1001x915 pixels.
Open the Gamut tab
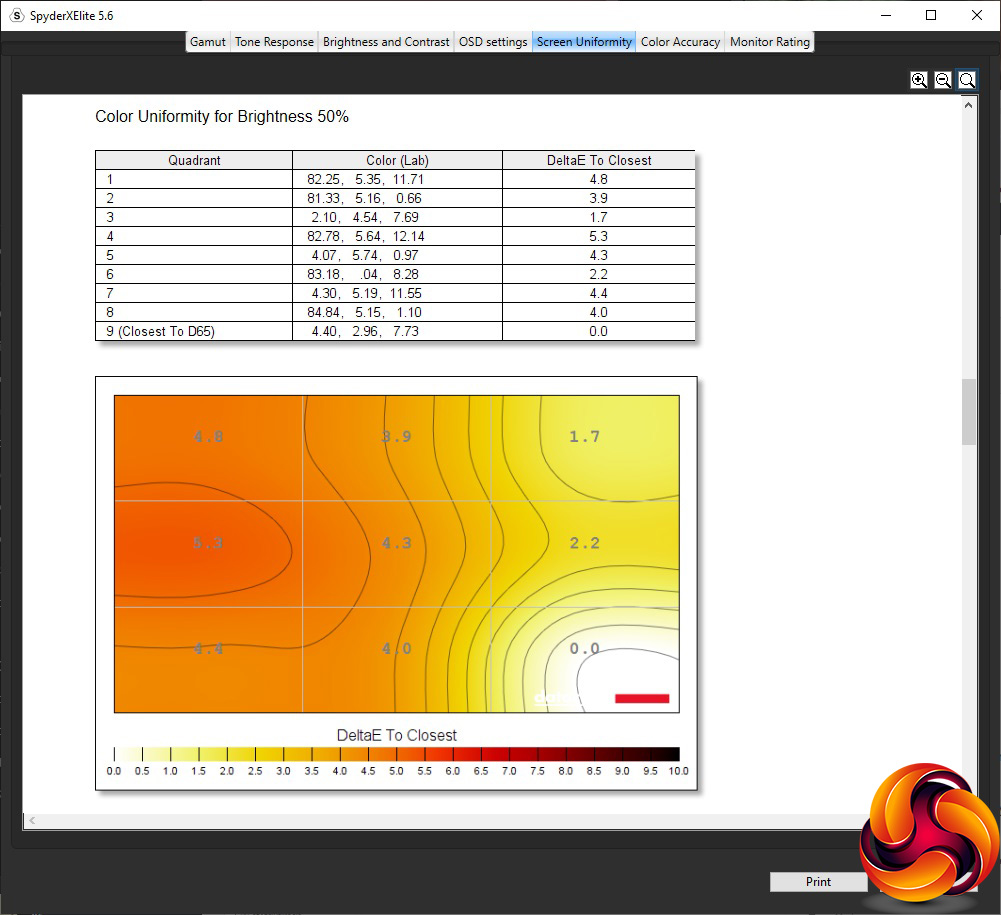207,42
